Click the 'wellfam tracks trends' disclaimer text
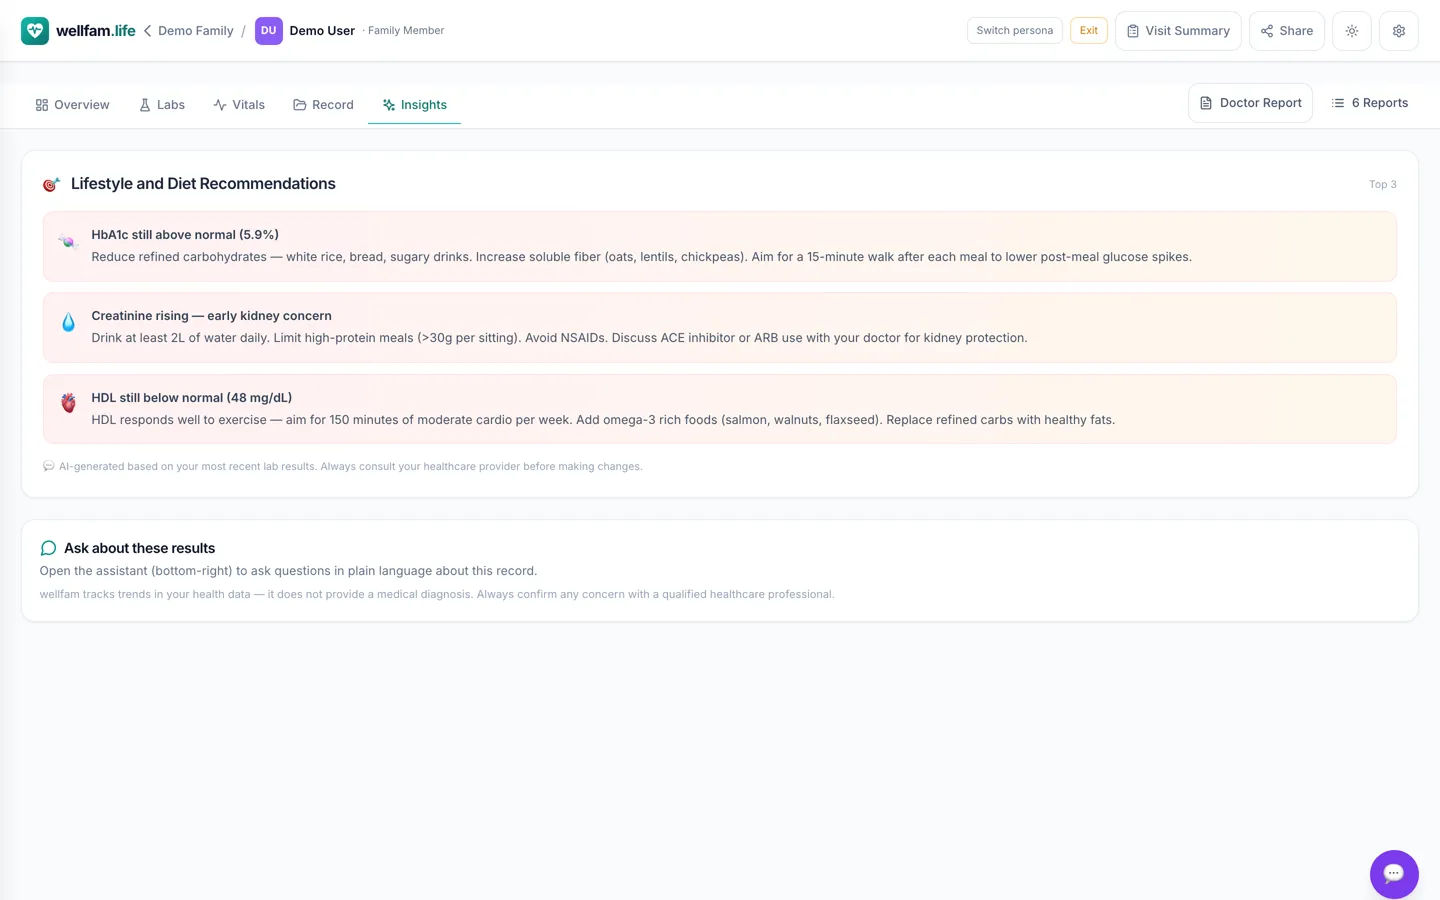Viewport: 1440px width, 900px height. tap(437, 594)
